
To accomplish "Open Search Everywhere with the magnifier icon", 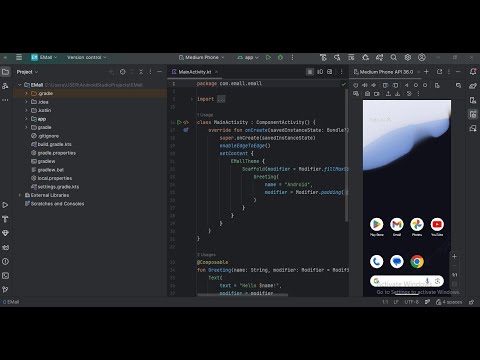I will (394, 57).
